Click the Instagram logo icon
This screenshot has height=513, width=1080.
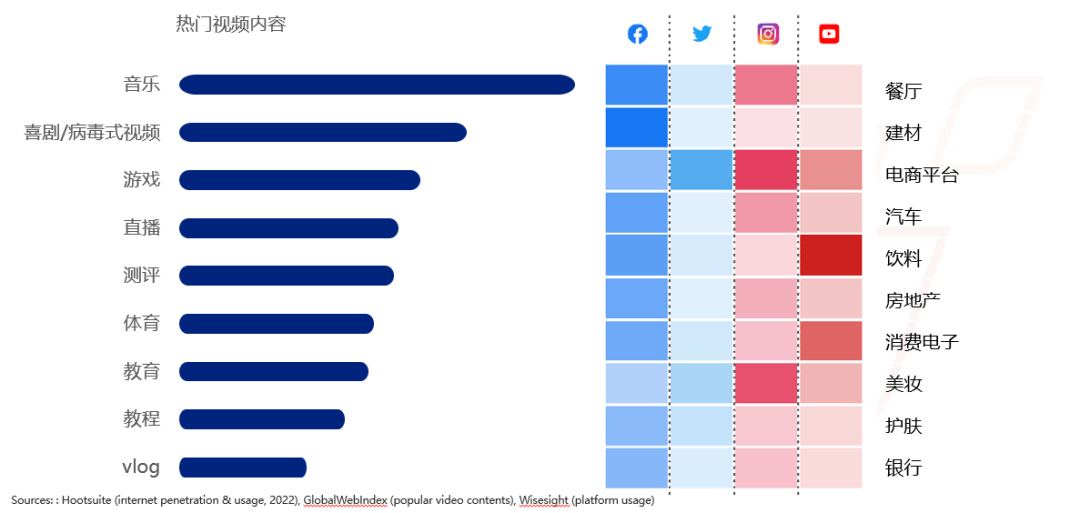[768, 34]
